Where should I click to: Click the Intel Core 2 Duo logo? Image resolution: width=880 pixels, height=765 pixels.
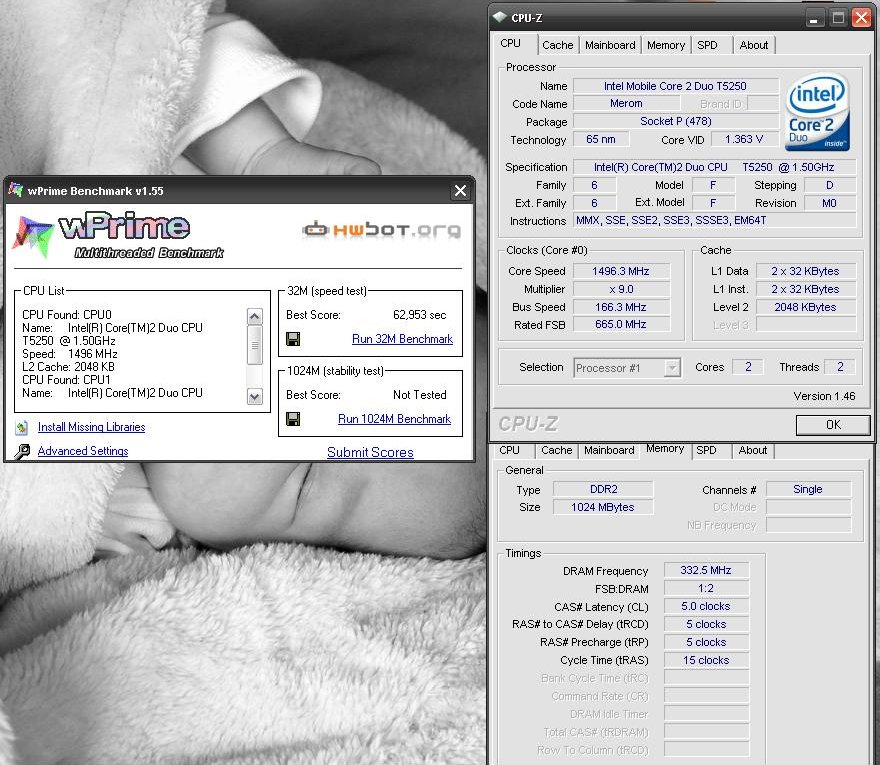pos(817,113)
